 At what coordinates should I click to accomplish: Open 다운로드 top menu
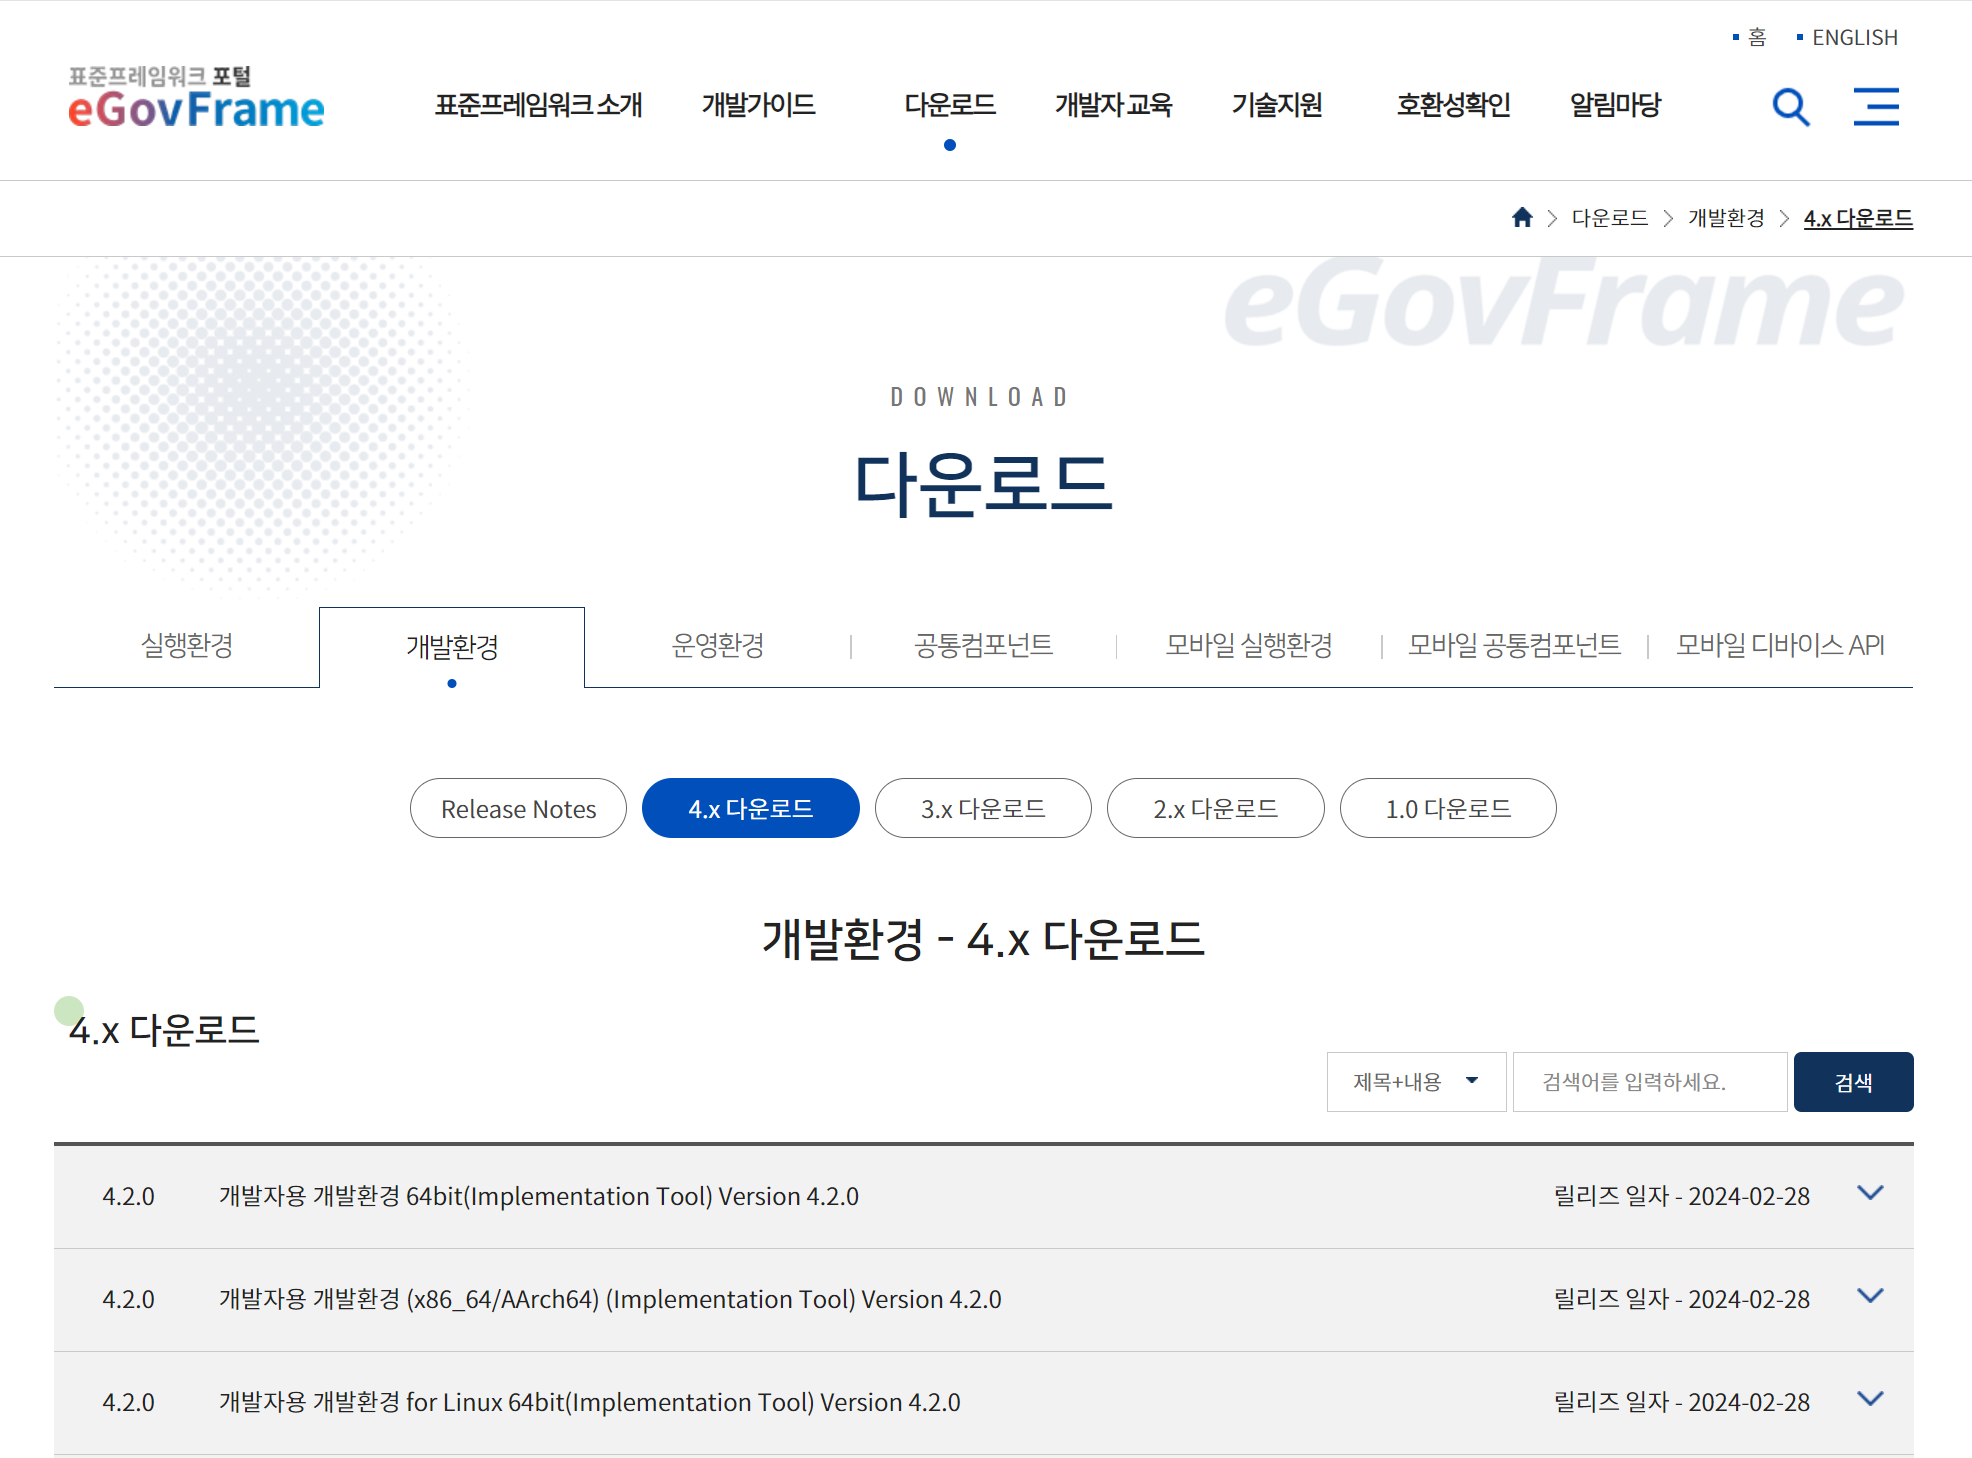click(x=950, y=105)
